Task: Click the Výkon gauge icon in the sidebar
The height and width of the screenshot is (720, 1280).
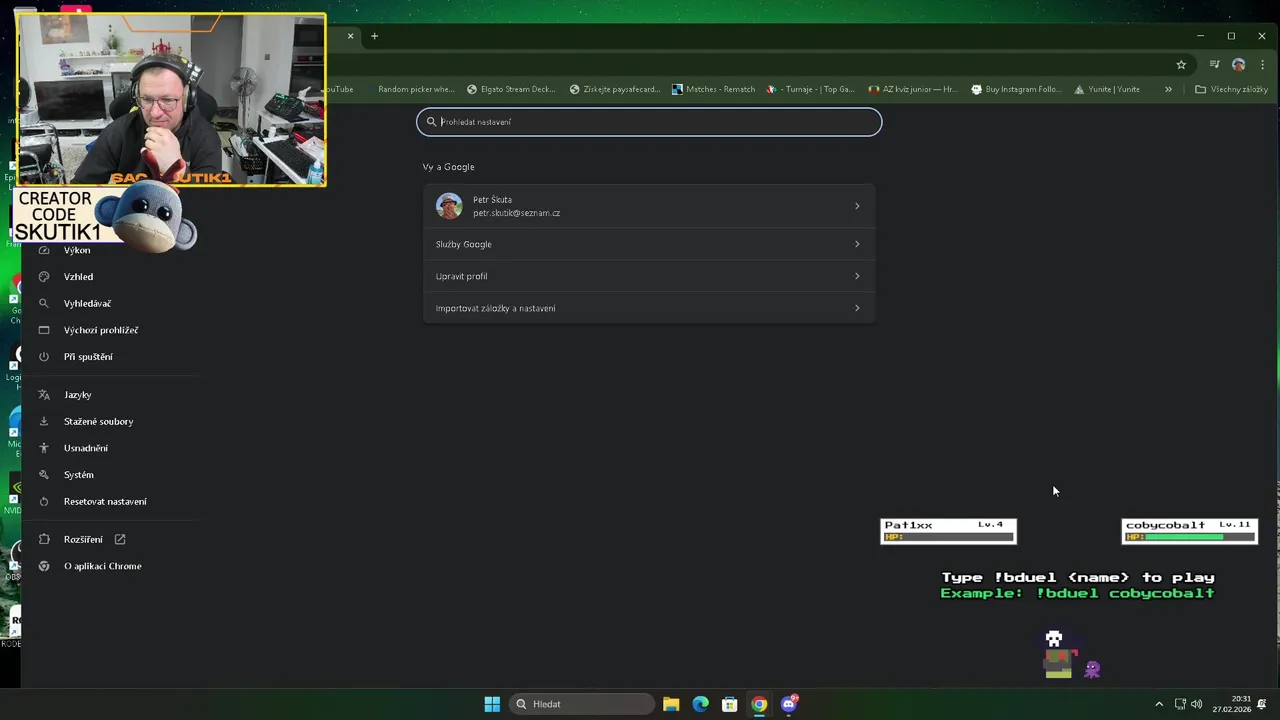Action: pyautogui.click(x=44, y=250)
